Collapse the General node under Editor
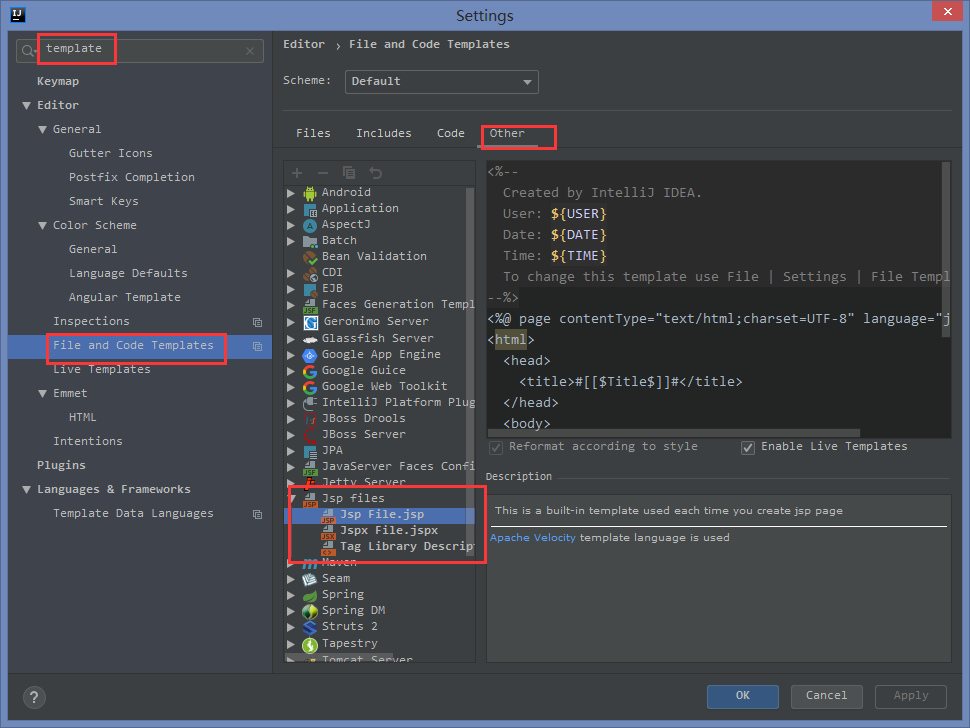The image size is (970, 728). point(43,130)
